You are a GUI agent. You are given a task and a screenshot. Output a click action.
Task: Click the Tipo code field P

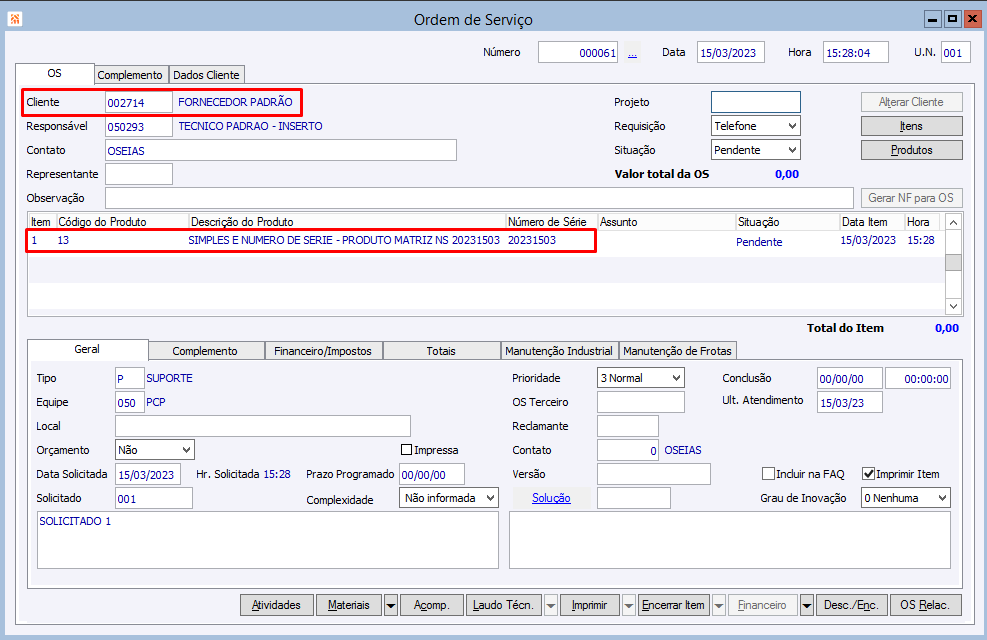click(130, 379)
